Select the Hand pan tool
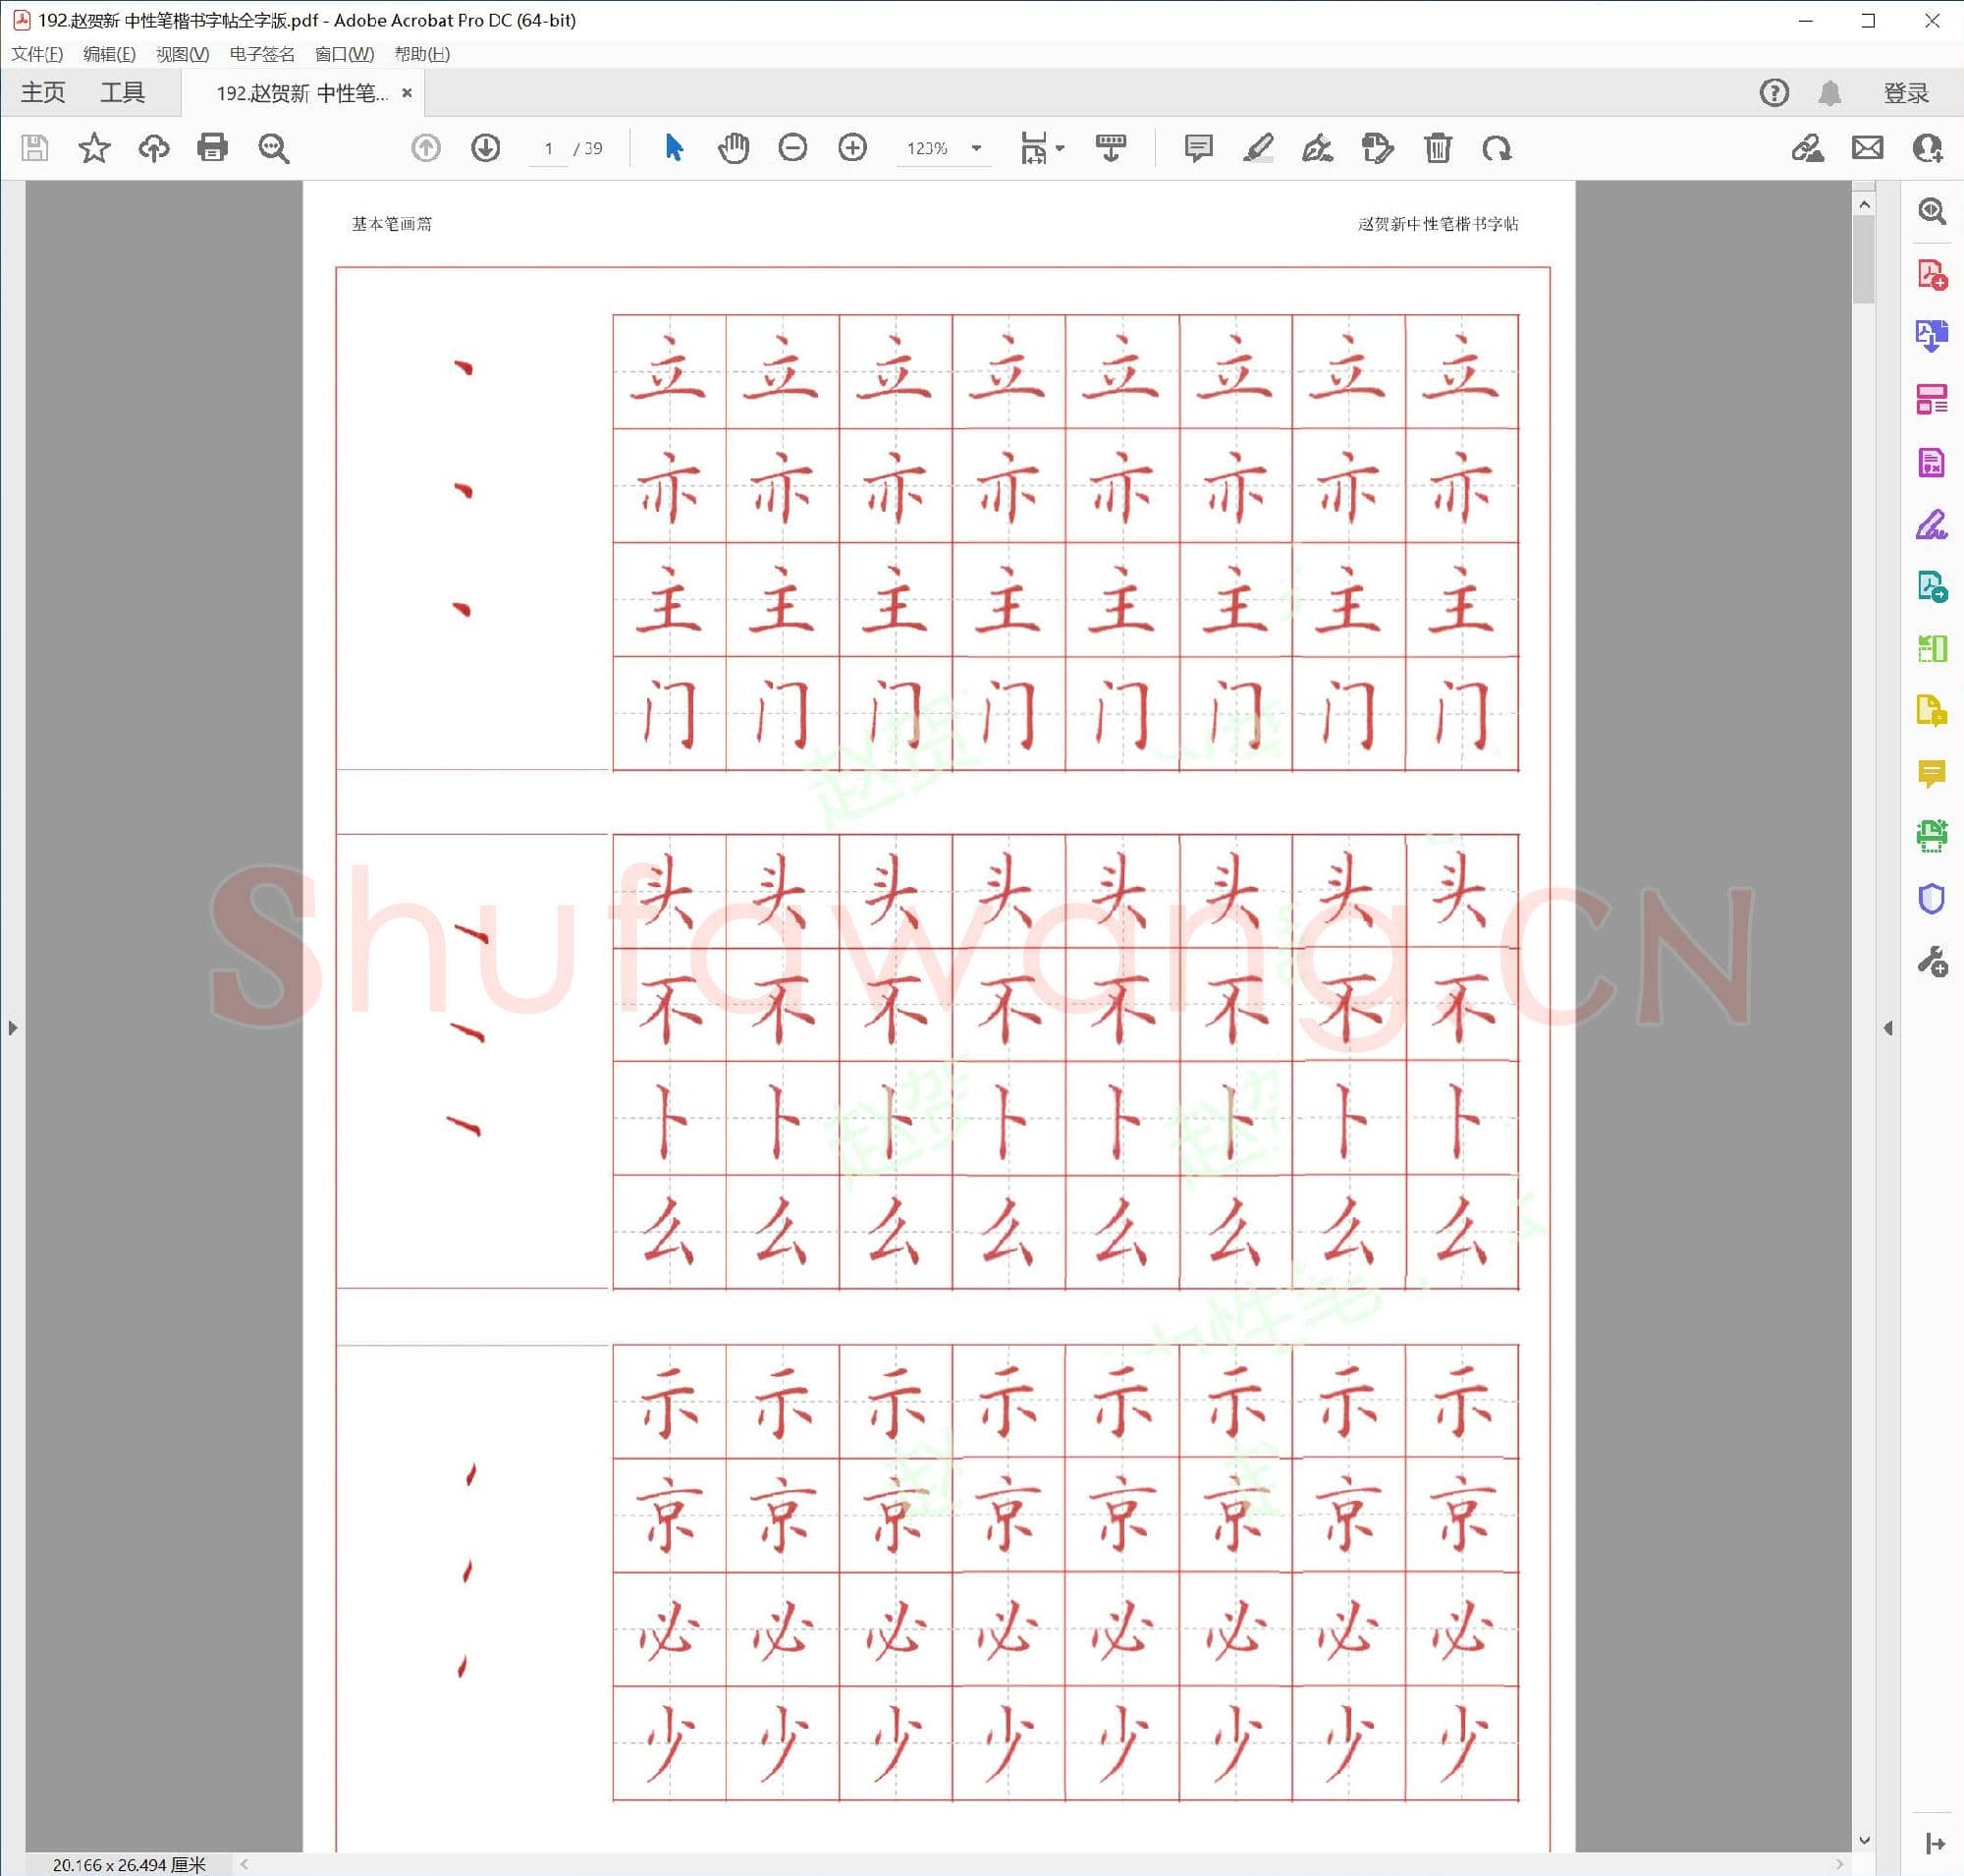This screenshot has height=1876, width=1964. pyautogui.click(x=733, y=148)
